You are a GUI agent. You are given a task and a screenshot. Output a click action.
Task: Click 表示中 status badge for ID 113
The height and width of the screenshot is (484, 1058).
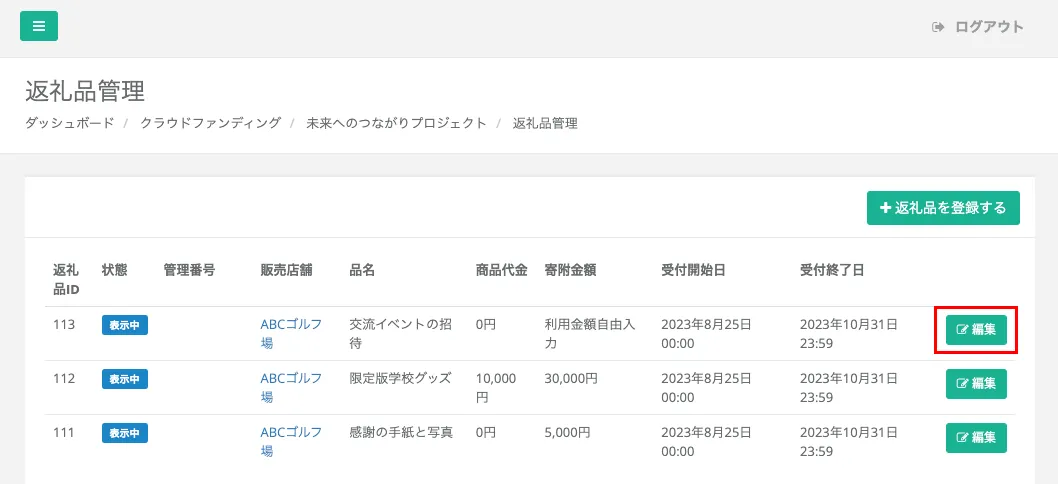tap(125, 325)
